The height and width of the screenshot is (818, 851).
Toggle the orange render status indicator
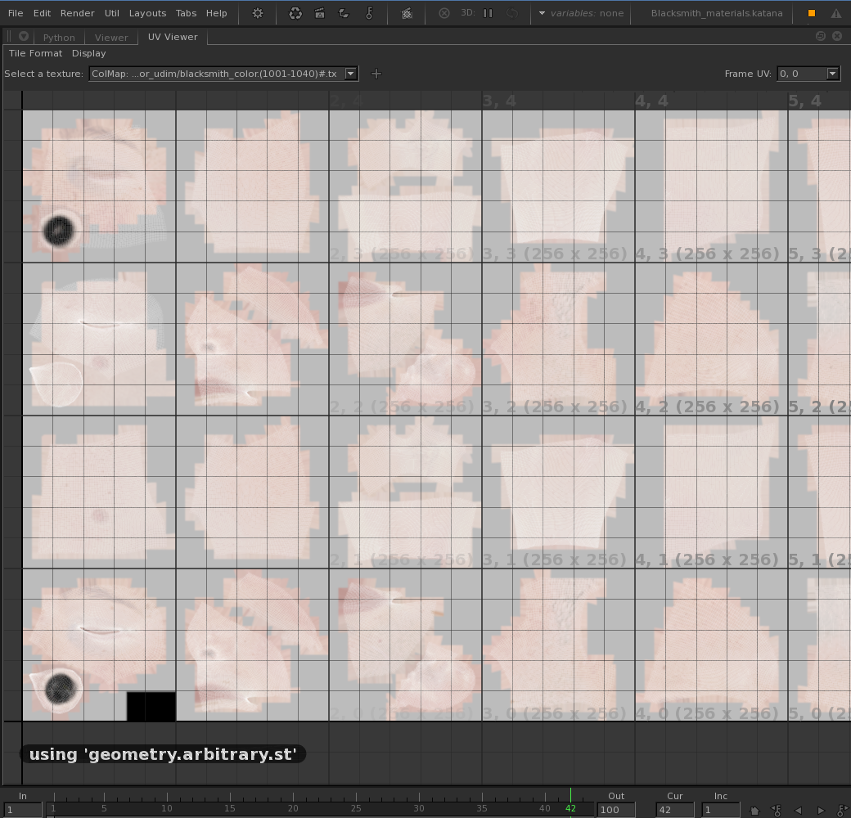pos(812,13)
